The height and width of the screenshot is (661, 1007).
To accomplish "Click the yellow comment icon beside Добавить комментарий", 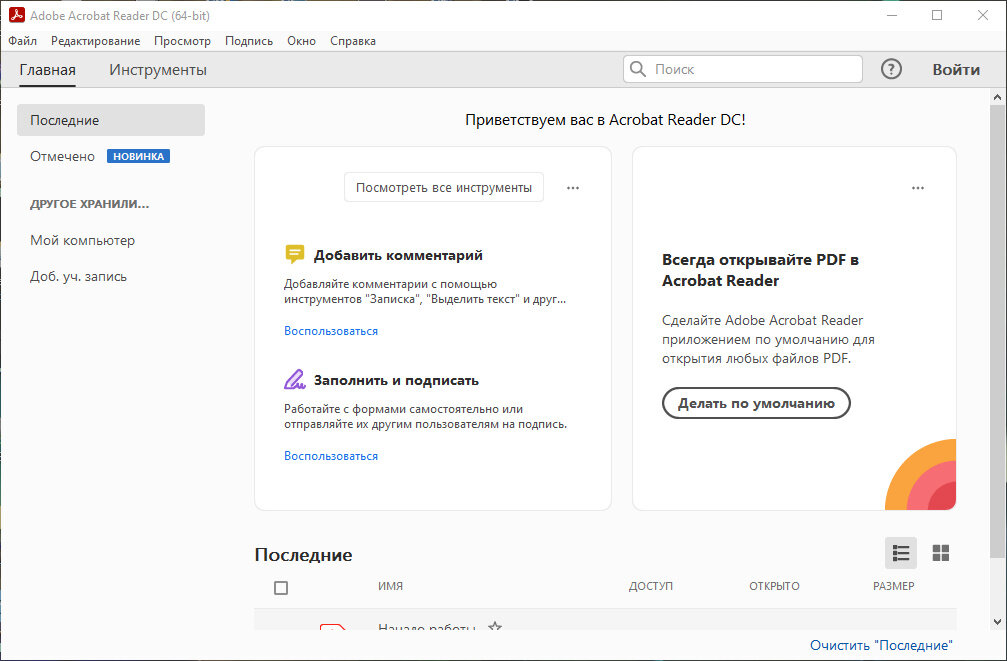I will click(295, 254).
